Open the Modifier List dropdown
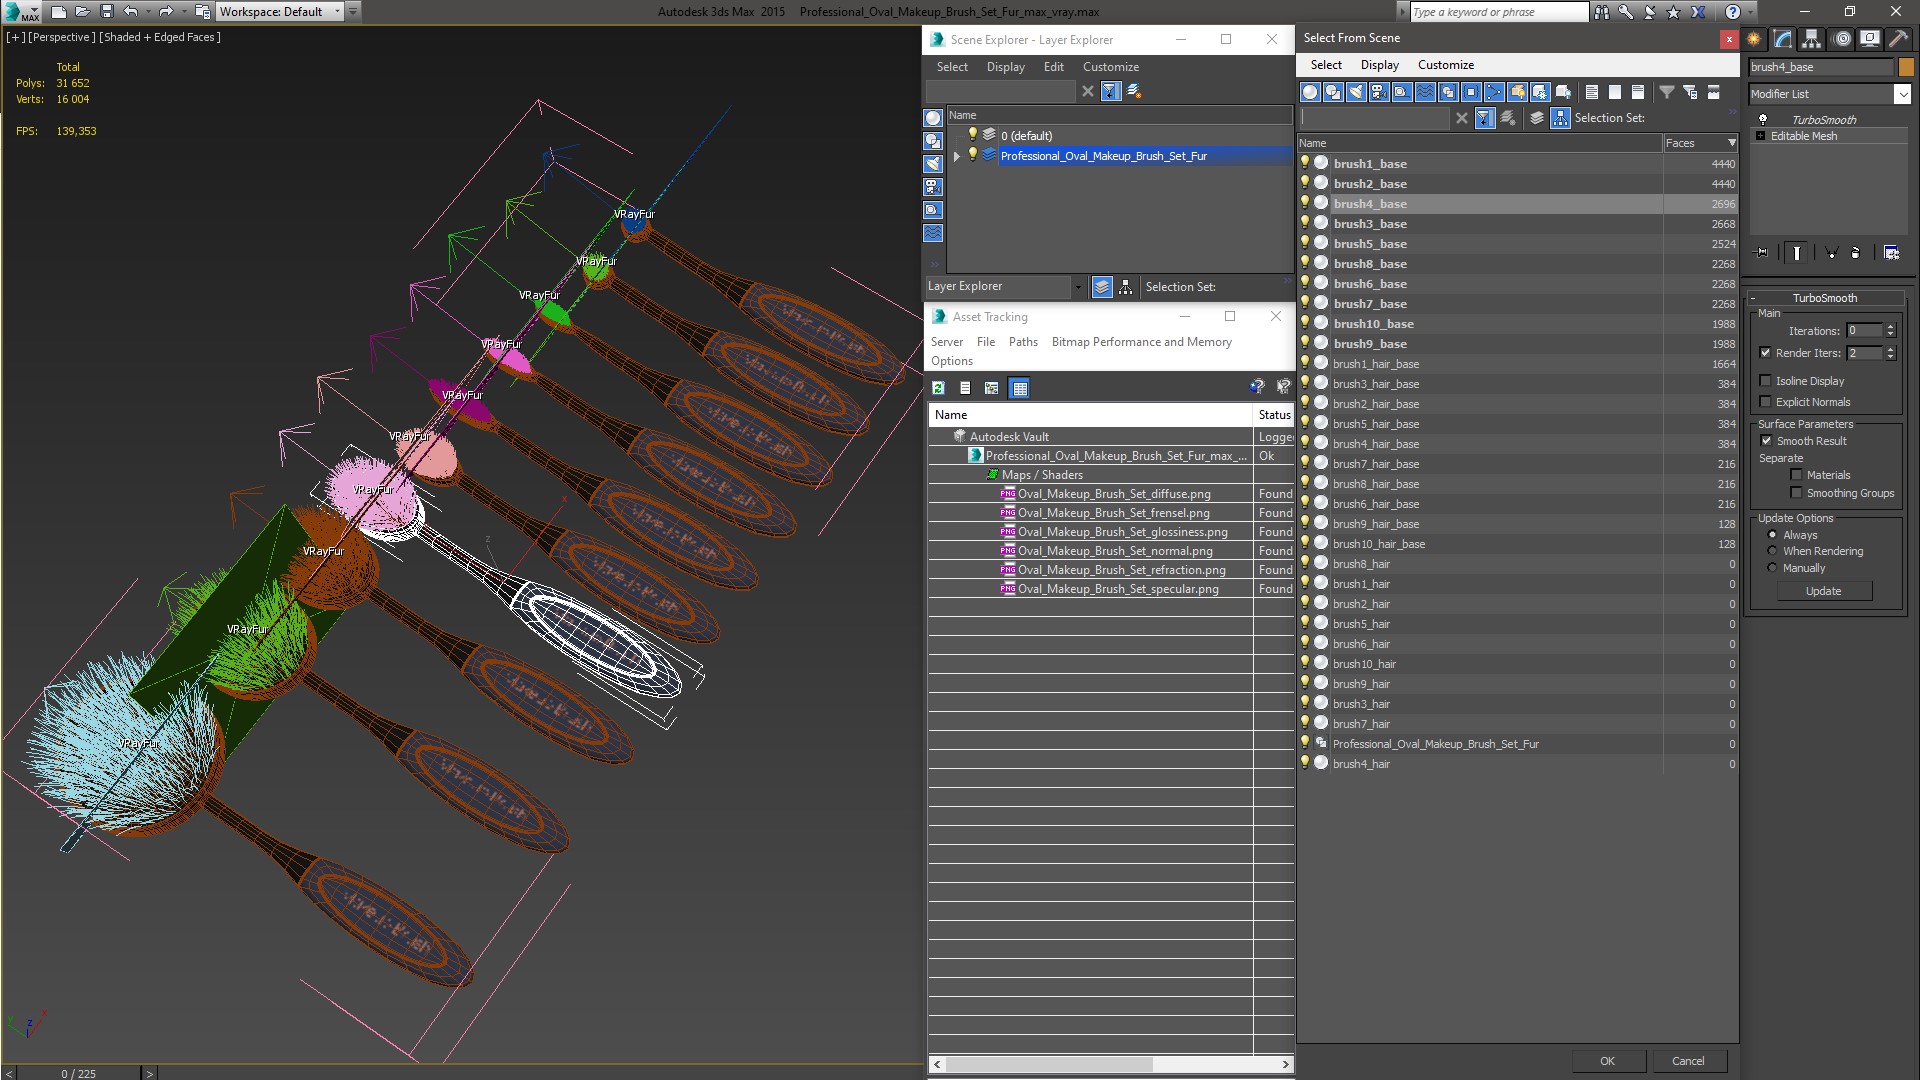Image resolution: width=1920 pixels, height=1080 pixels. 1902,94
